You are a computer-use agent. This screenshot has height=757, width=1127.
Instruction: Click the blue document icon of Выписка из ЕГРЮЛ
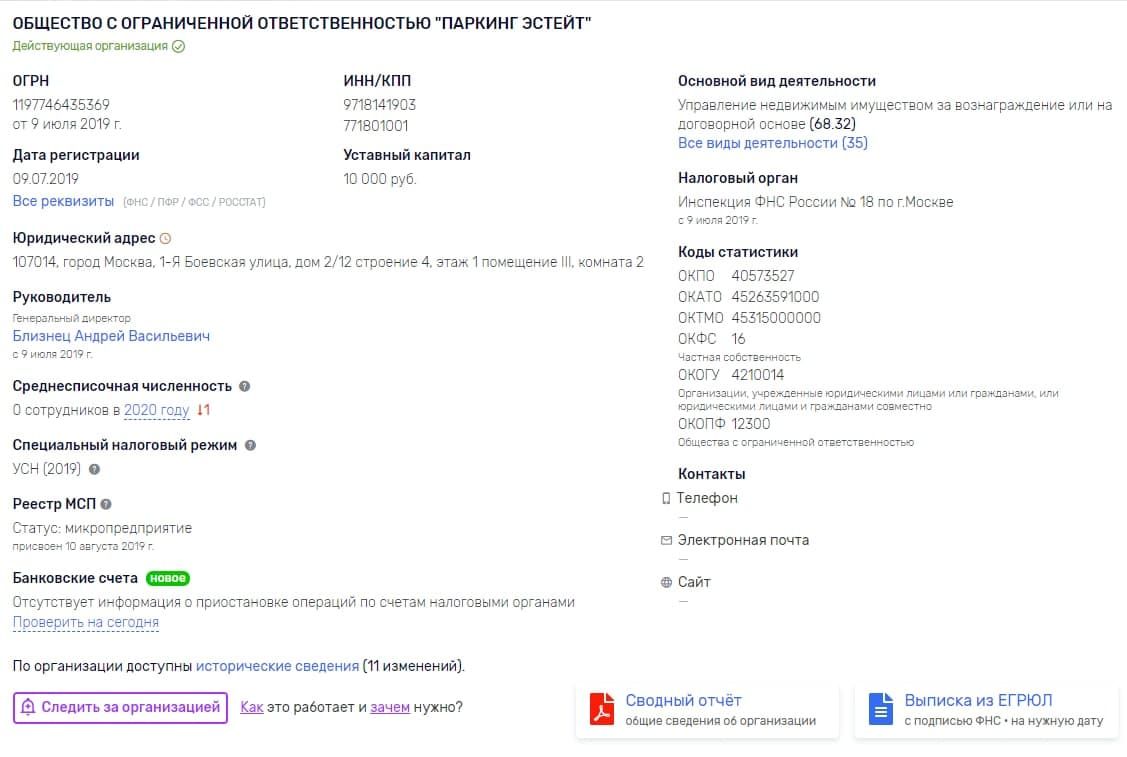coord(880,709)
